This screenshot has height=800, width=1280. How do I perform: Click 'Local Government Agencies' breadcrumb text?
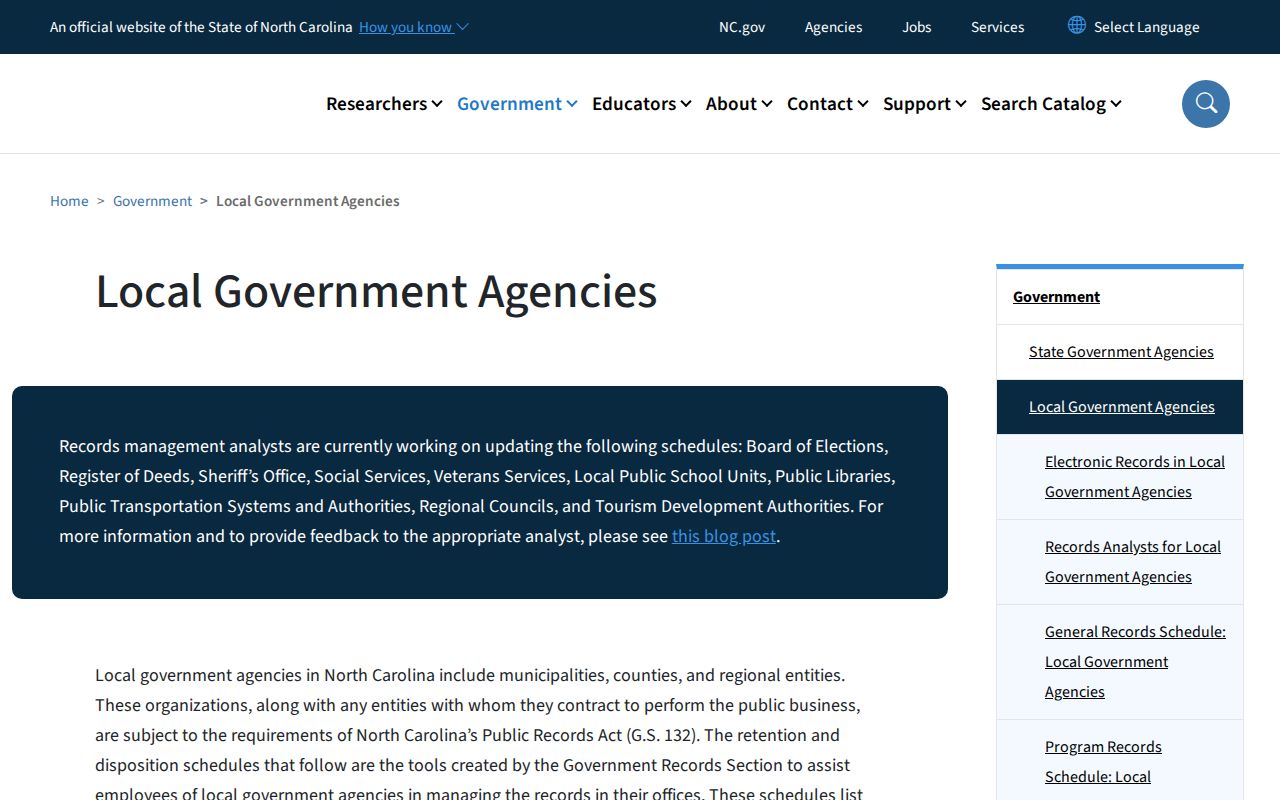[x=307, y=201]
